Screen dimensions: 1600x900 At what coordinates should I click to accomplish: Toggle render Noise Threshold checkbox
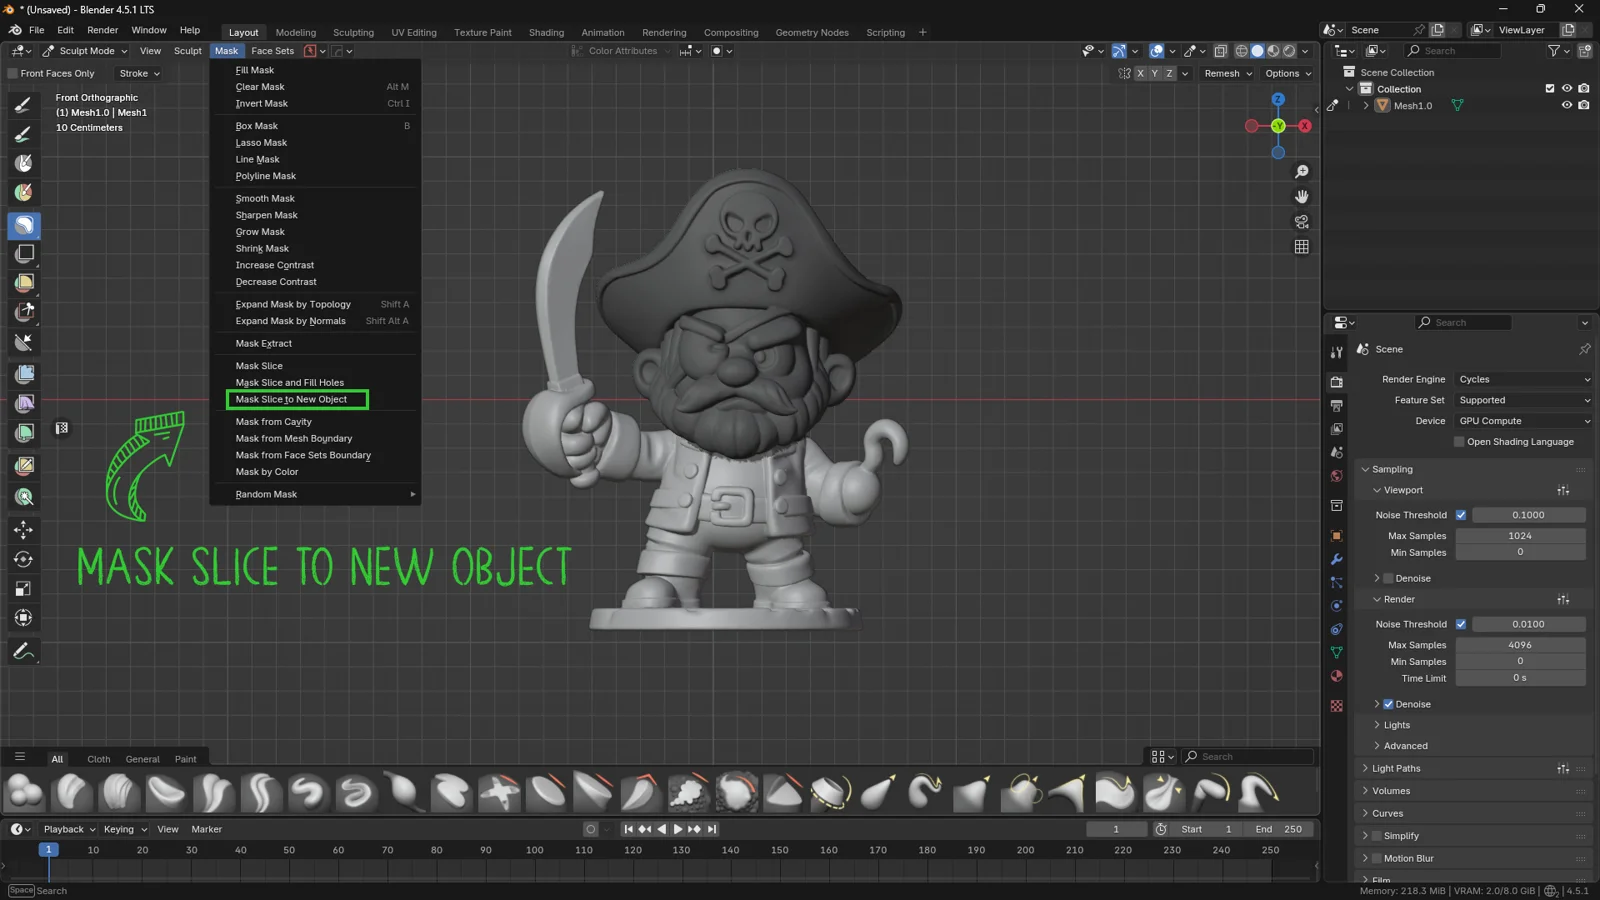[x=1461, y=624]
